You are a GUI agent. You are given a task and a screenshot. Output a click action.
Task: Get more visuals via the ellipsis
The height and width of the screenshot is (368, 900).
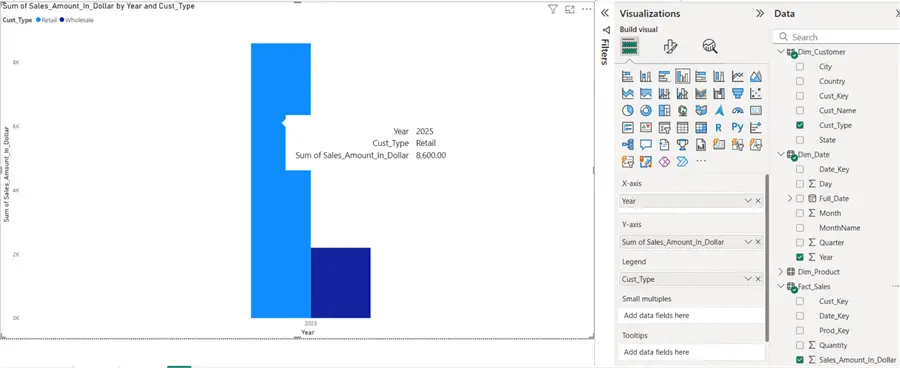tap(701, 161)
